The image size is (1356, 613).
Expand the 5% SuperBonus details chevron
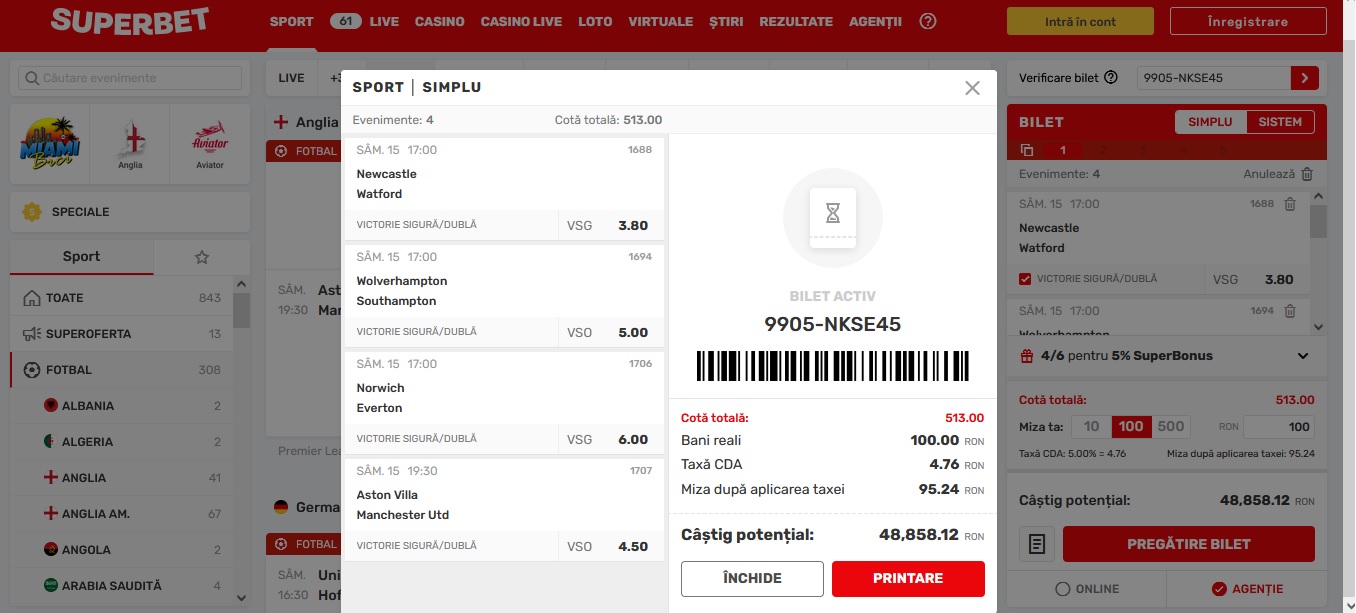(1303, 356)
